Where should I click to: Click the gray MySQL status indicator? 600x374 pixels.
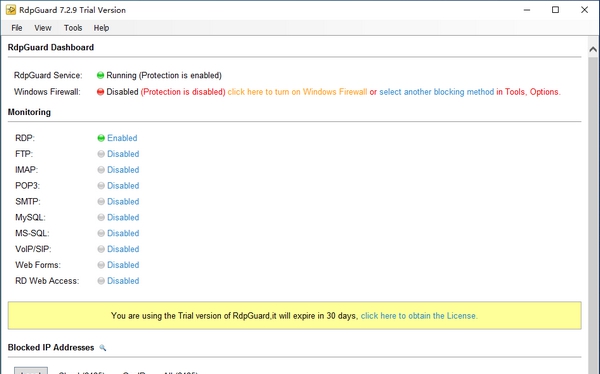pyautogui.click(x=101, y=217)
